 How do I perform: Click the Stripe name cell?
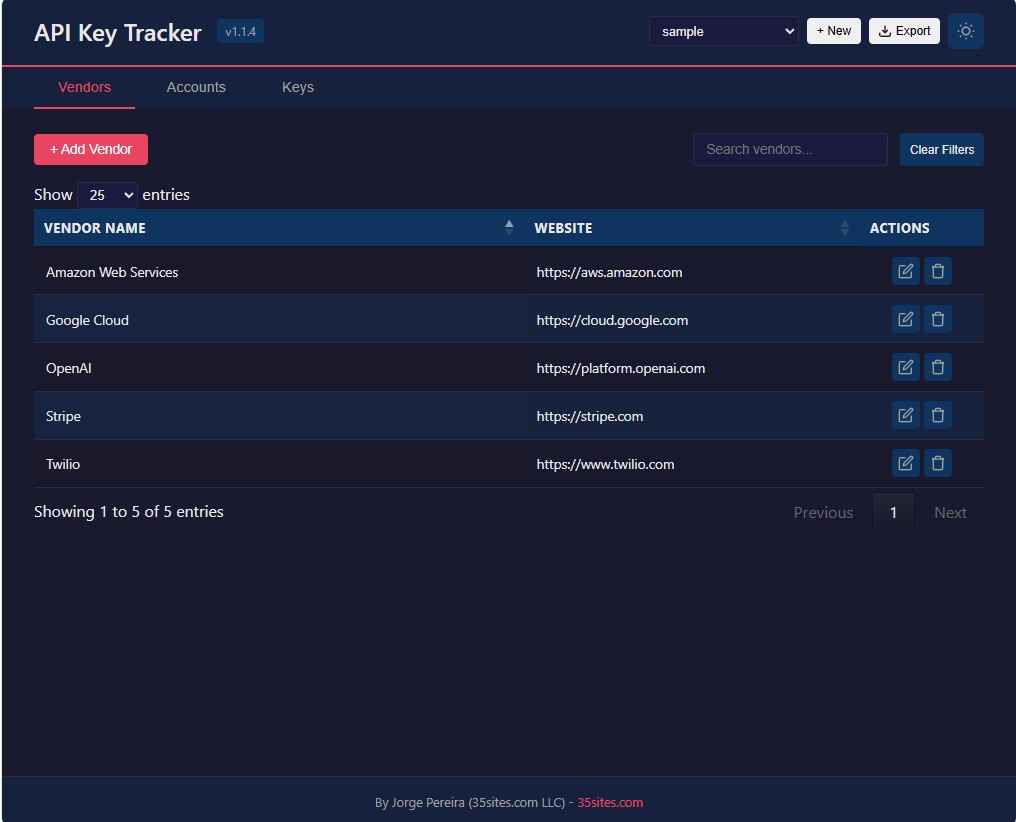(281, 415)
